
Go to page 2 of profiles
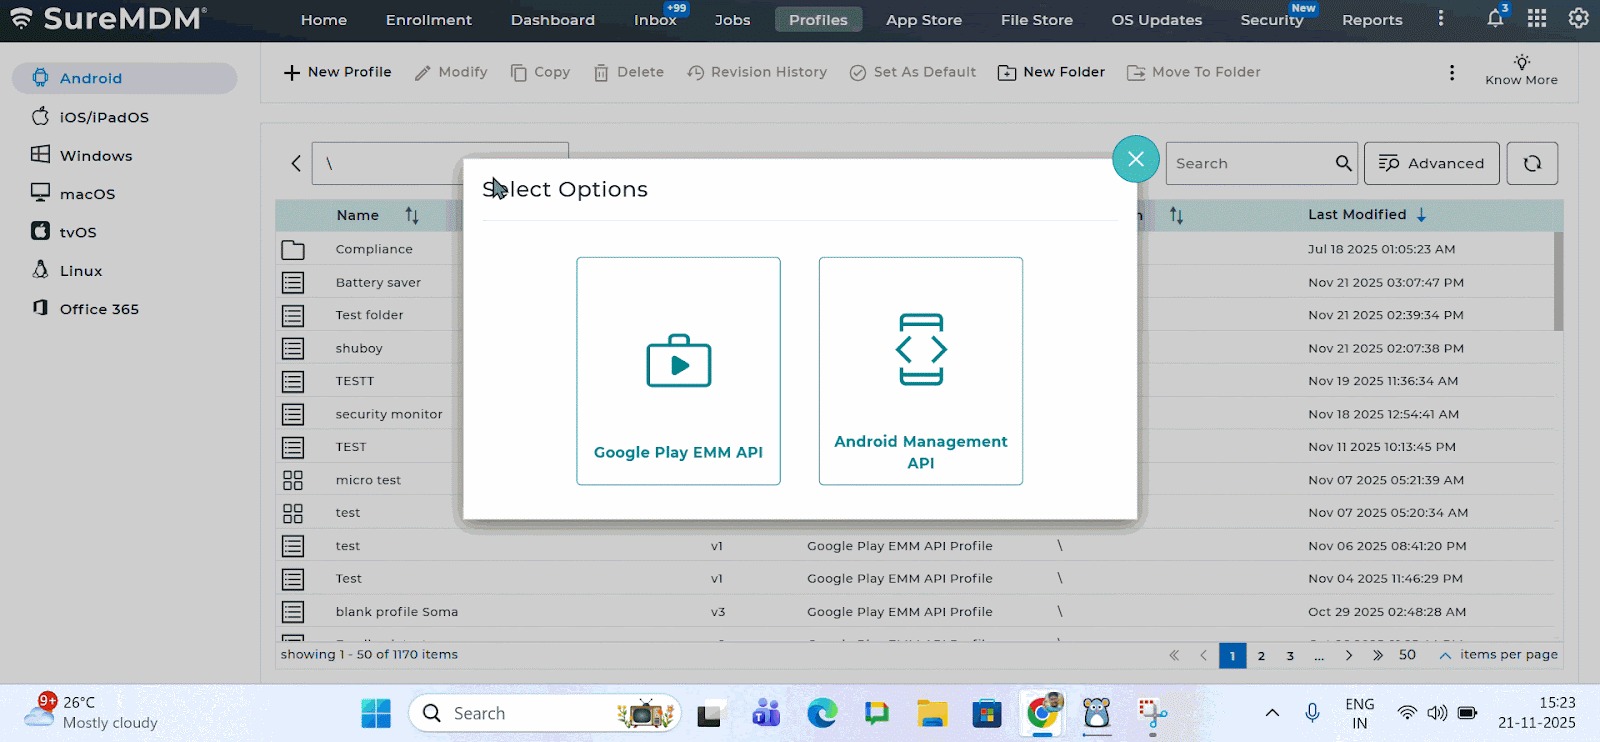pyautogui.click(x=1261, y=656)
